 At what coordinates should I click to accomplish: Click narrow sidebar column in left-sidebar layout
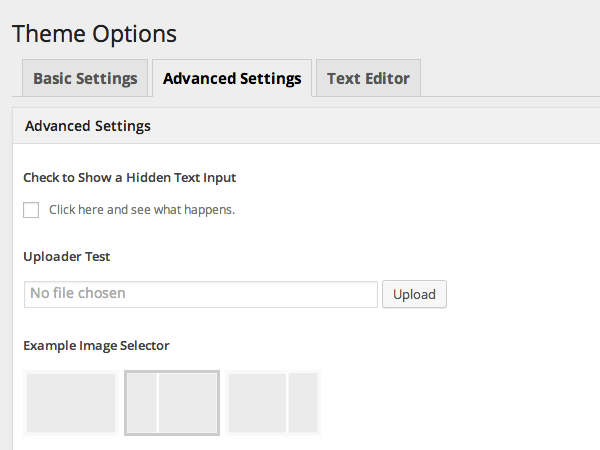141,403
